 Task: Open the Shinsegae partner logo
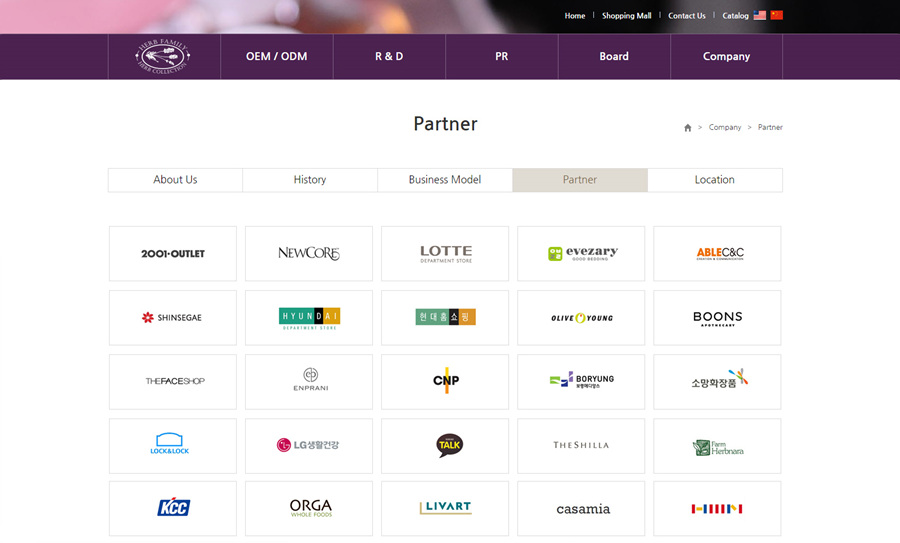pyautogui.click(x=173, y=317)
